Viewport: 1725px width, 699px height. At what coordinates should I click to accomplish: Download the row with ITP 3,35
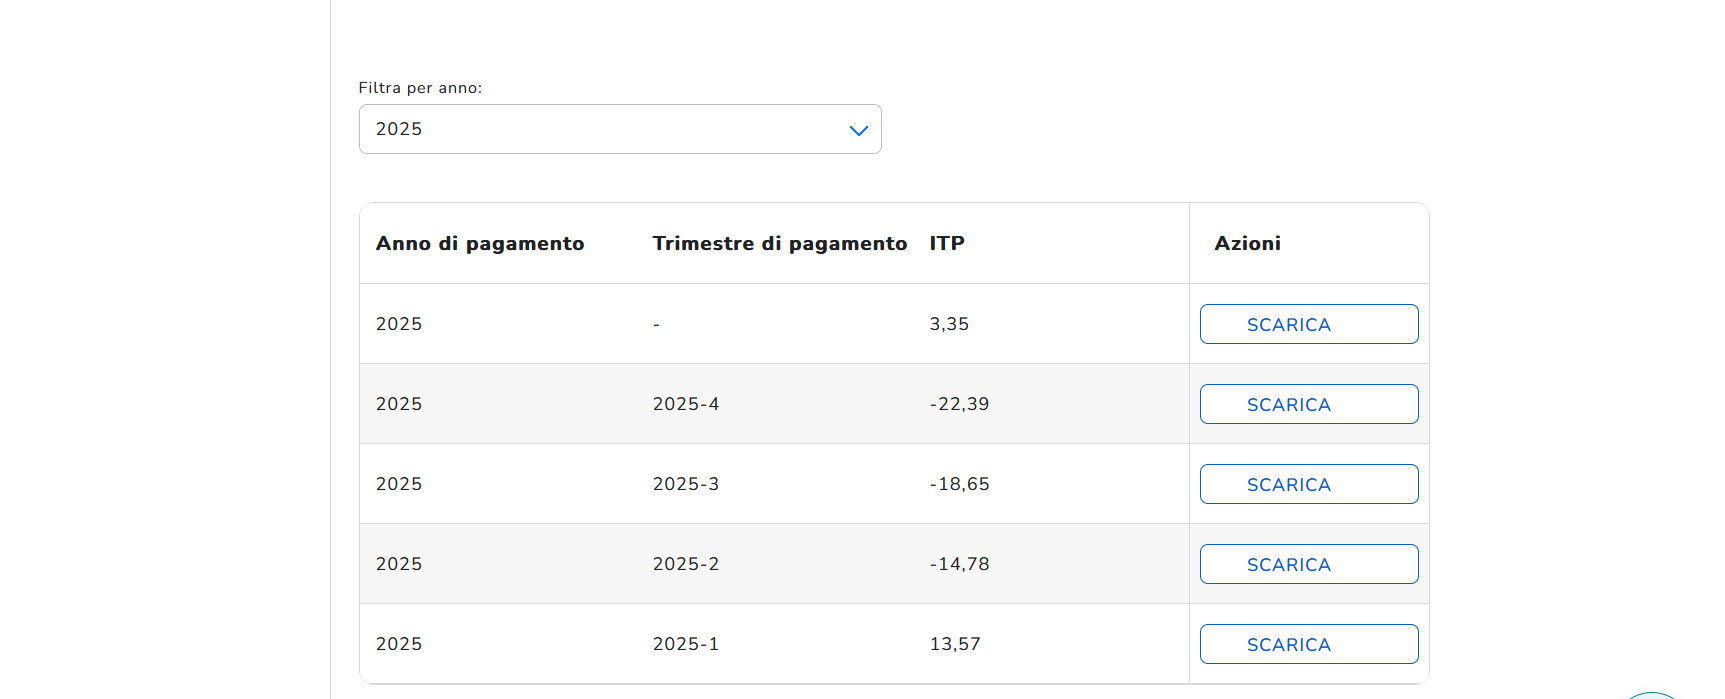point(1308,324)
